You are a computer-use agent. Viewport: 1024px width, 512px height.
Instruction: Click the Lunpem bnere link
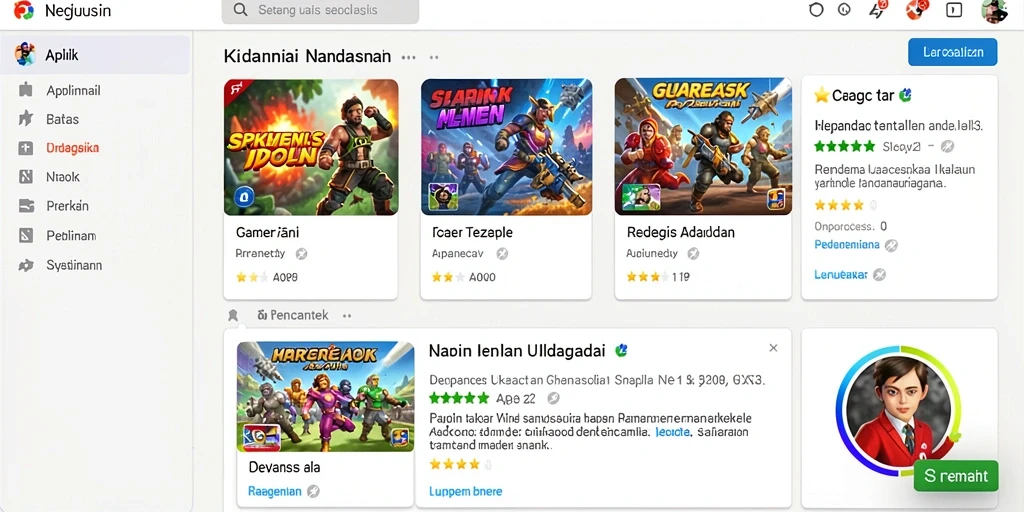tap(466, 491)
